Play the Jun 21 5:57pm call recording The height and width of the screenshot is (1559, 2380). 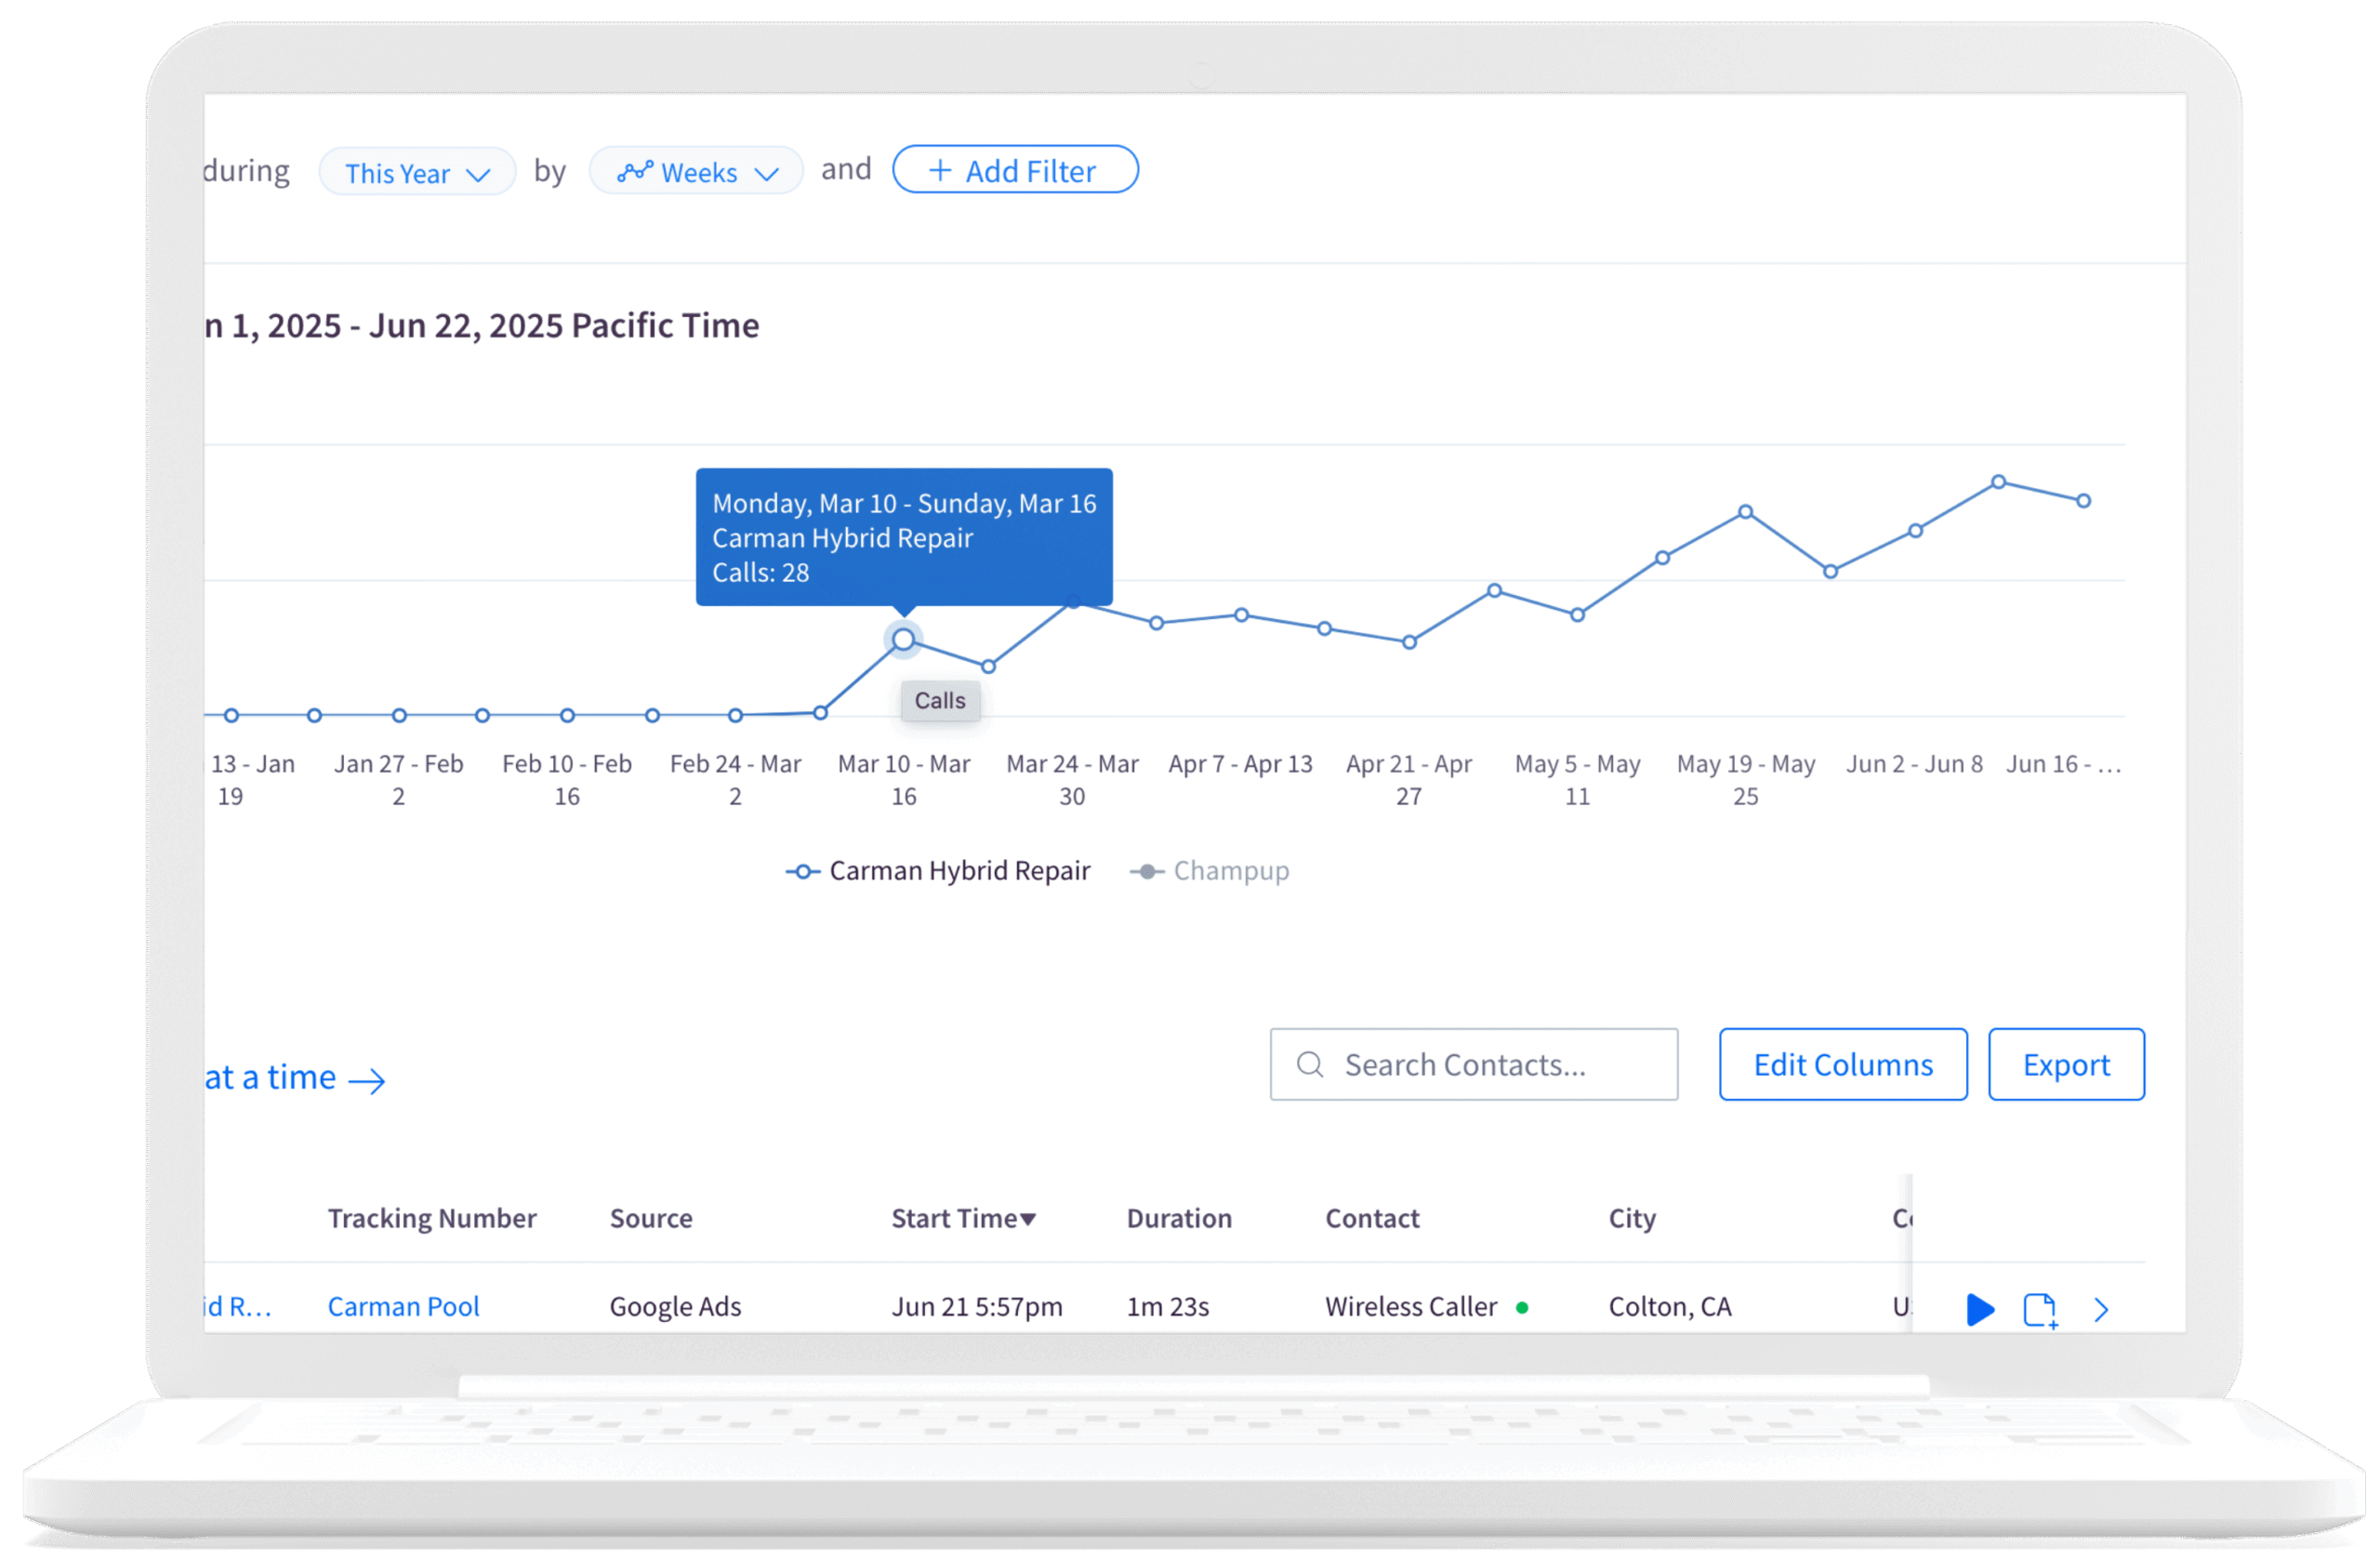tap(1980, 1310)
